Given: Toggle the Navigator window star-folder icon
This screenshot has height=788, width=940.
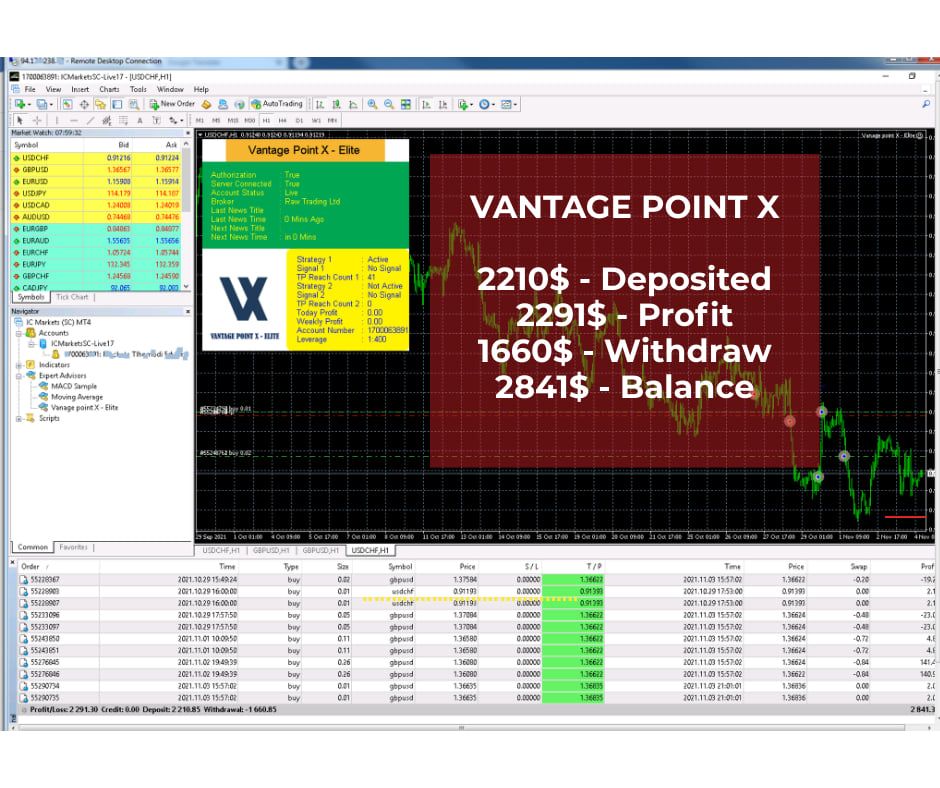Looking at the screenshot, I should [x=100, y=104].
